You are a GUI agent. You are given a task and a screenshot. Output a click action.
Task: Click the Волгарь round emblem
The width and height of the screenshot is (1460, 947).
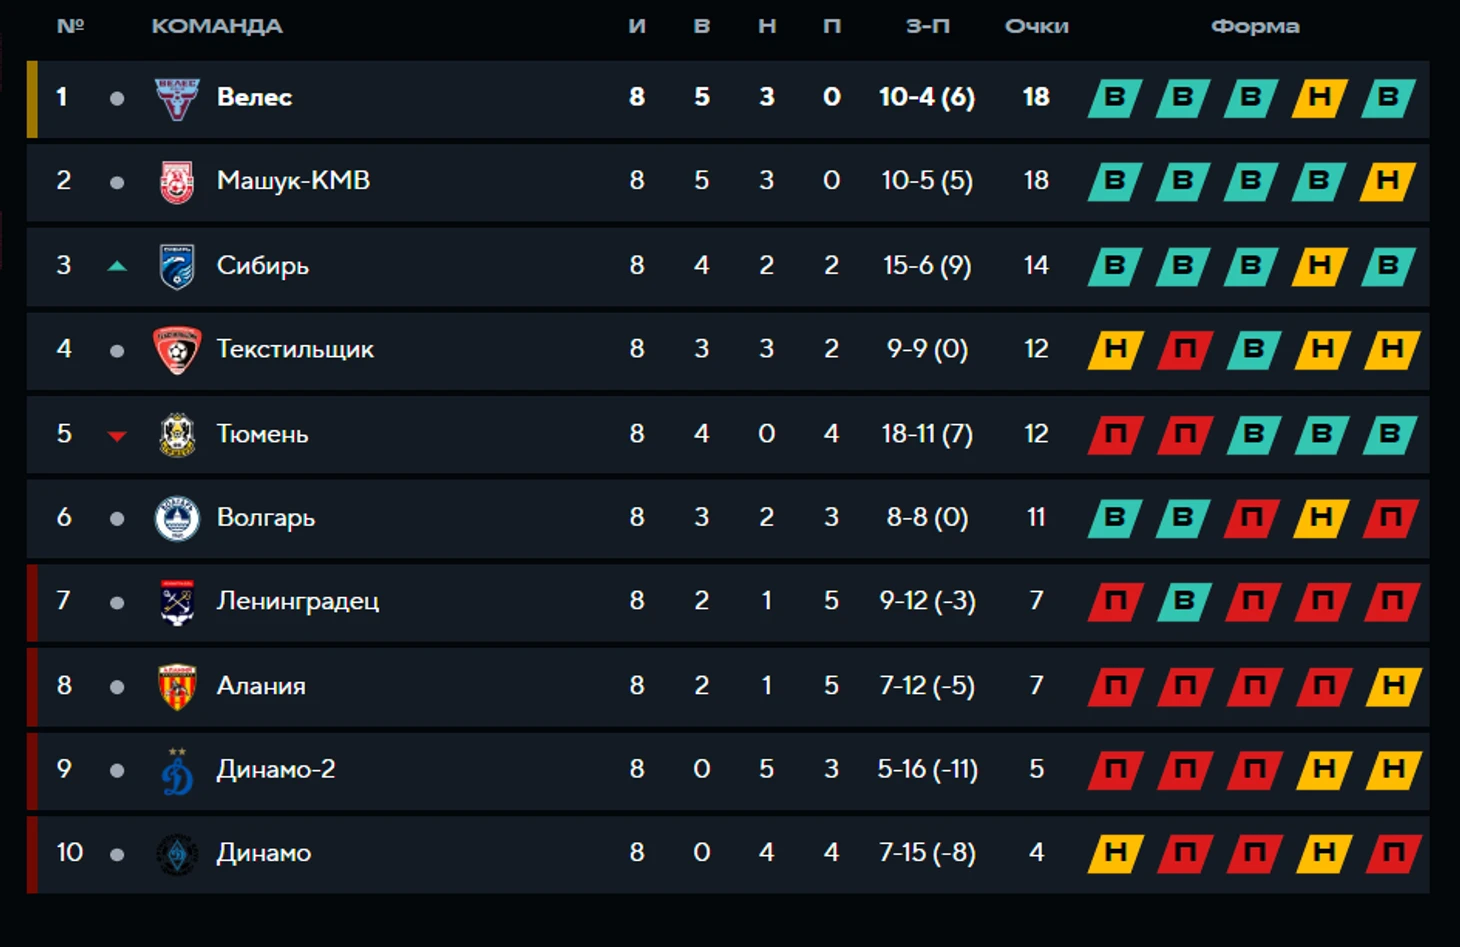click(x=177, y=518)
